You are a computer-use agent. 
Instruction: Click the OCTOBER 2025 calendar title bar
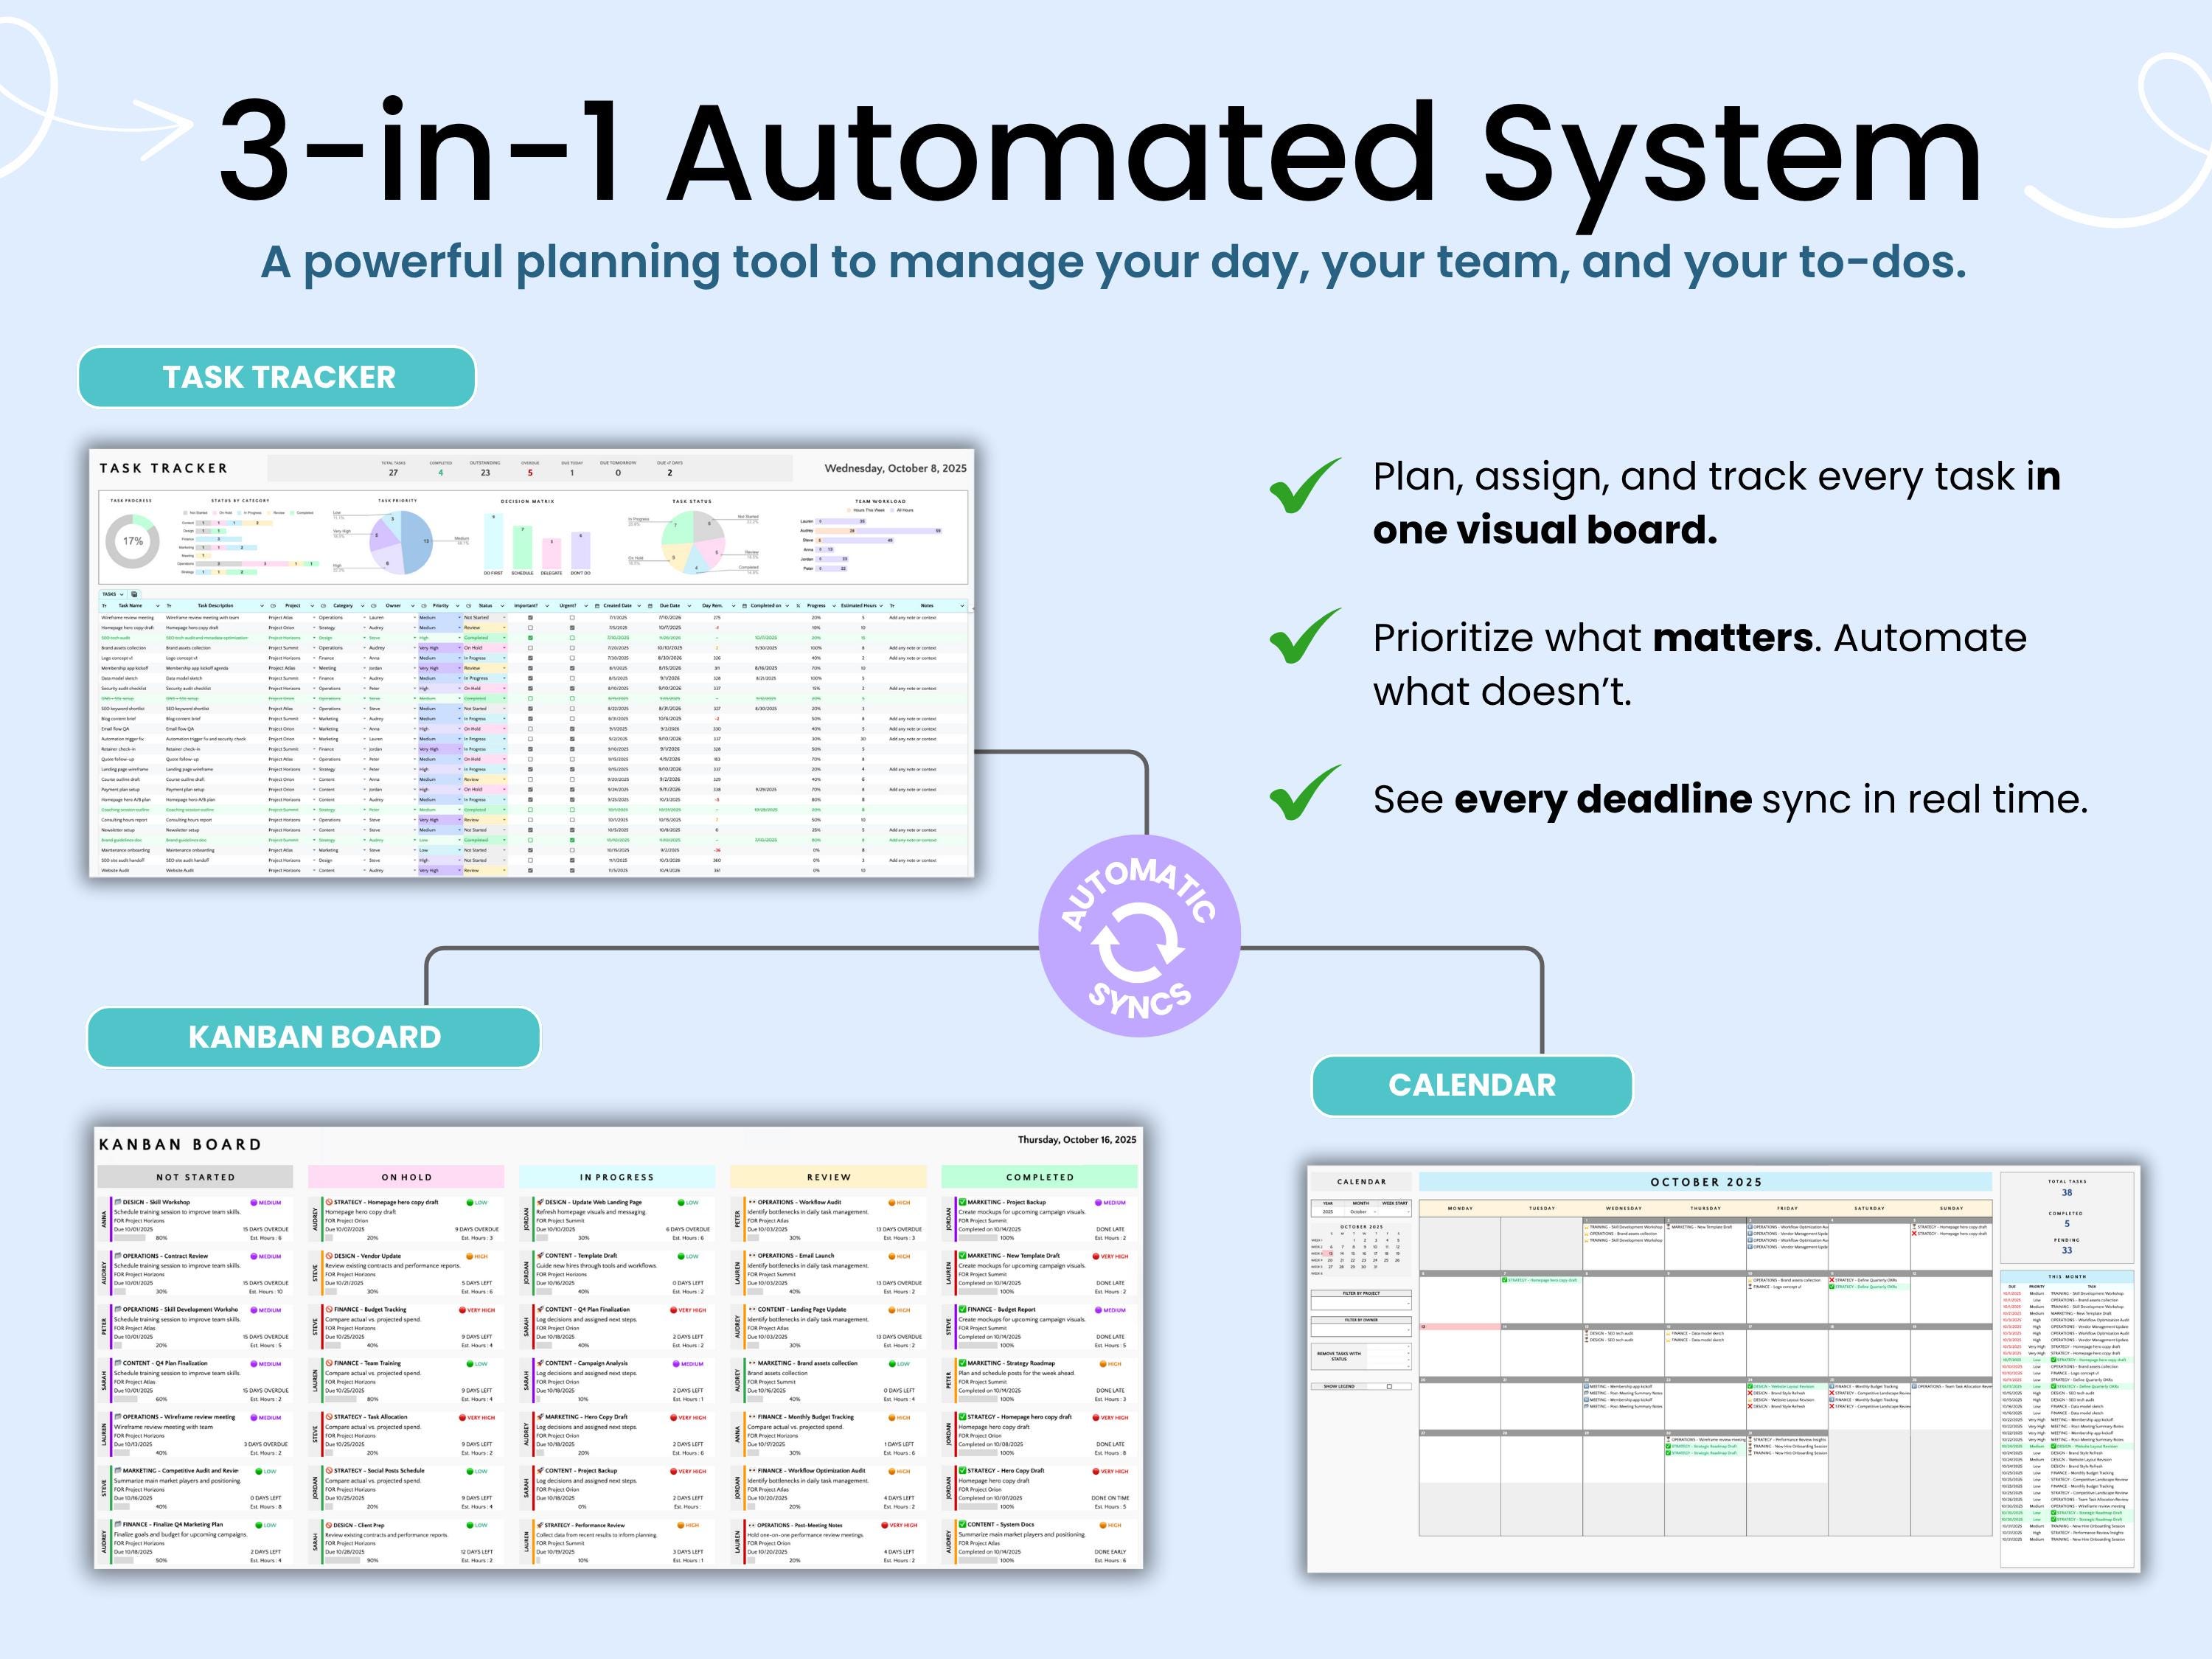coord(1705,1182)
